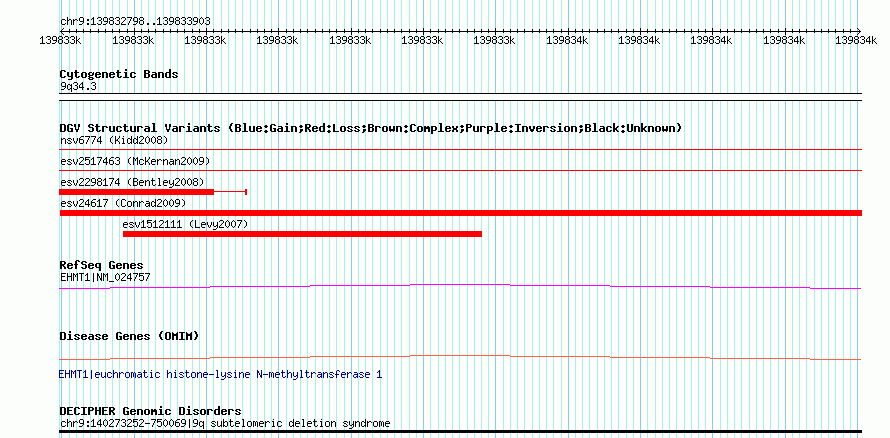
Task: Select the 9q34.3 band label
Action: 78,86
